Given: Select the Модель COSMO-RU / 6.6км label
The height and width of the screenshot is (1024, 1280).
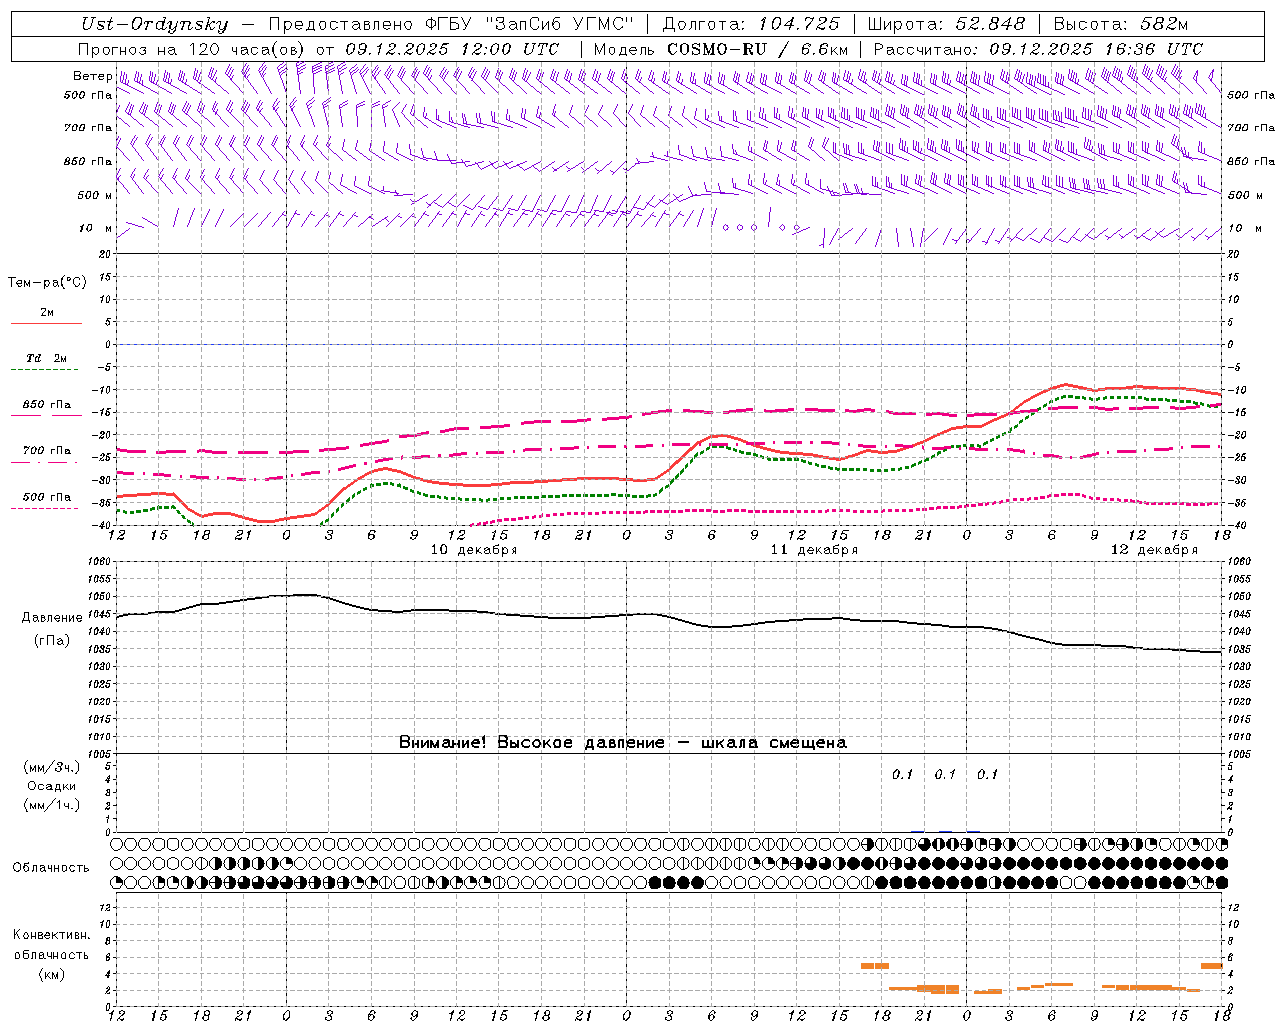Looking at the screenshot, I should (720, 49).
